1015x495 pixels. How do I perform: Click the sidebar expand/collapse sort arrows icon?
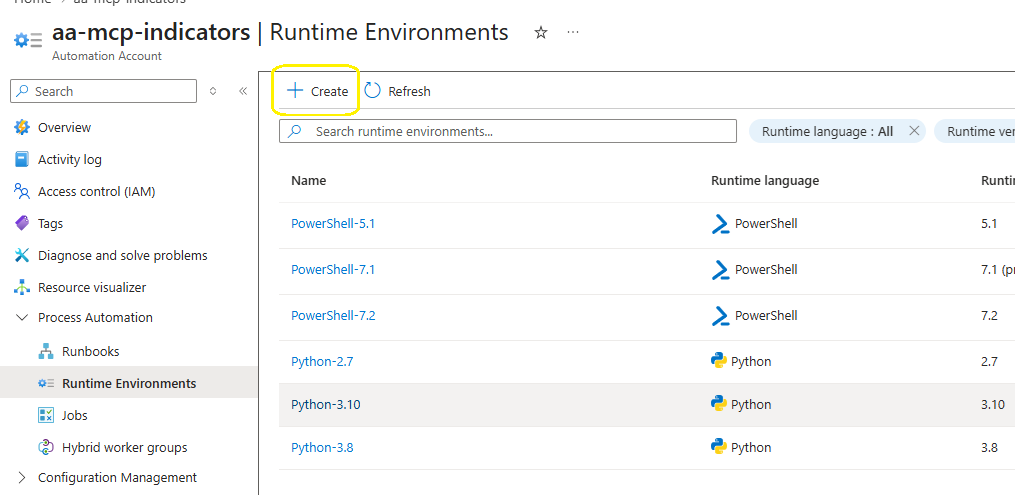(x=213, y=91)
